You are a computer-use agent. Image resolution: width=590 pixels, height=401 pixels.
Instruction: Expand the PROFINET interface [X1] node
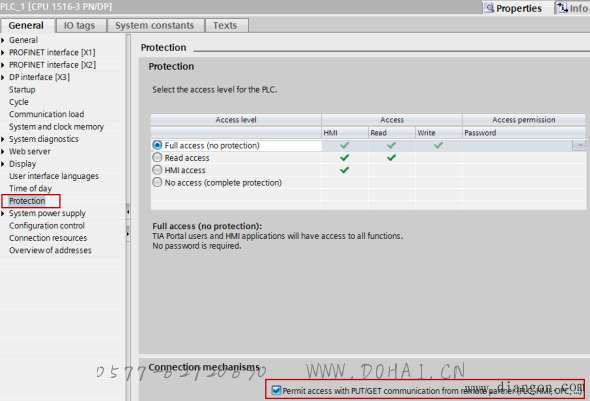pyautogui.click(x=3, y=53)
